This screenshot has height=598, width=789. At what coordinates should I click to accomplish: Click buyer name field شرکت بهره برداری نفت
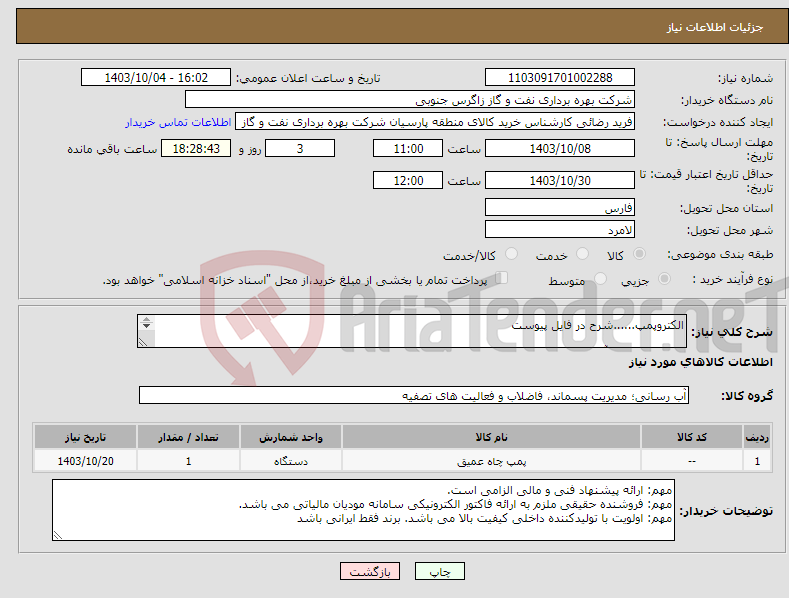(410, 100)
